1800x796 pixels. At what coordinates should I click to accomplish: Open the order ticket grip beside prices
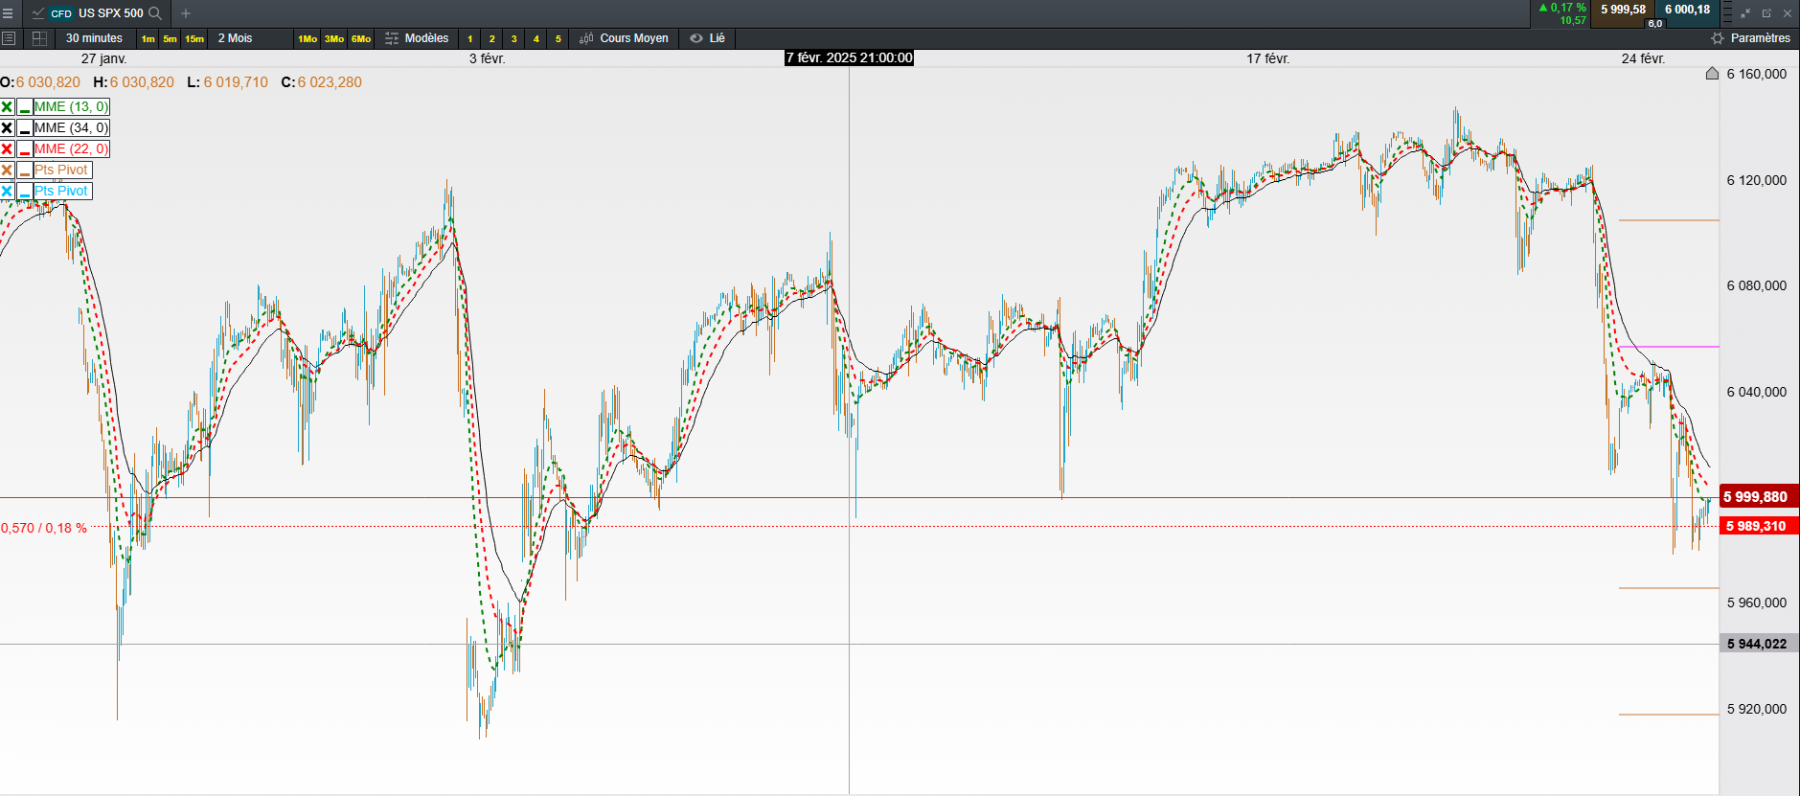point(1727,13)
